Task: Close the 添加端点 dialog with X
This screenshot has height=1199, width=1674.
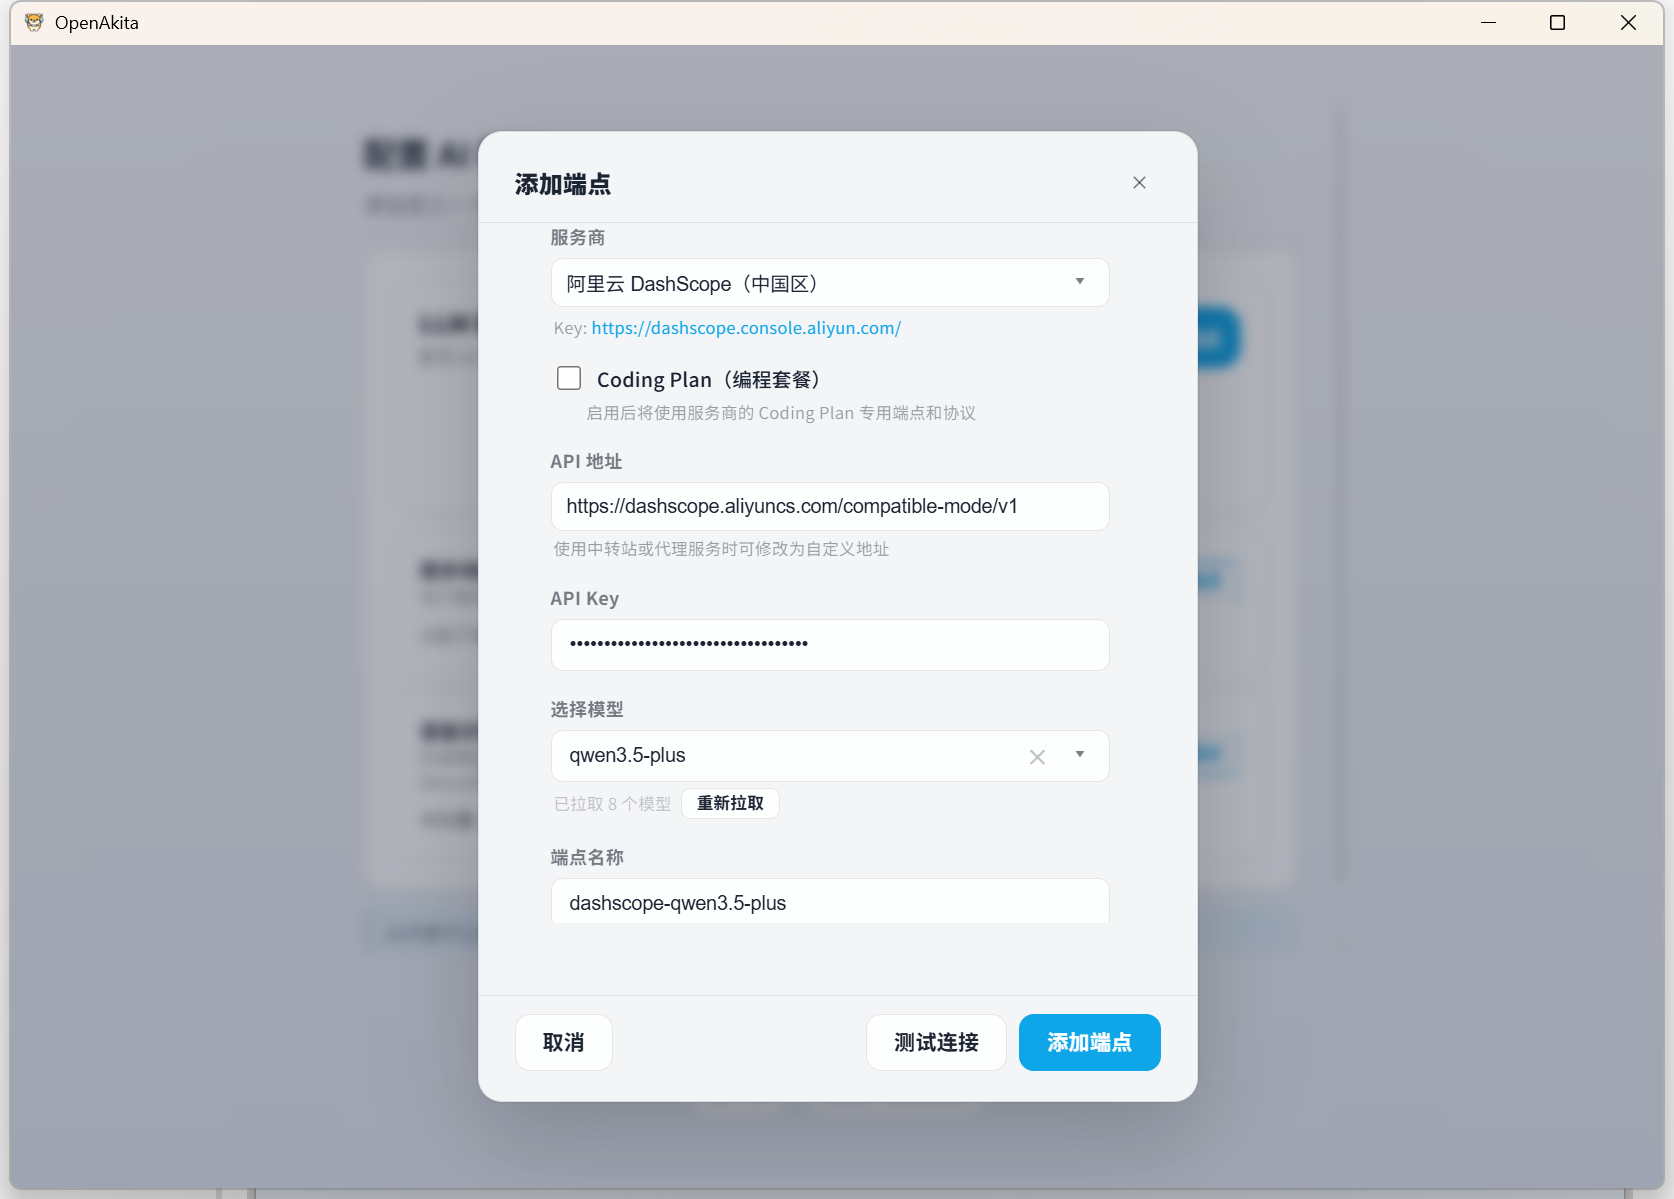Action: (x=1139, y=183)
